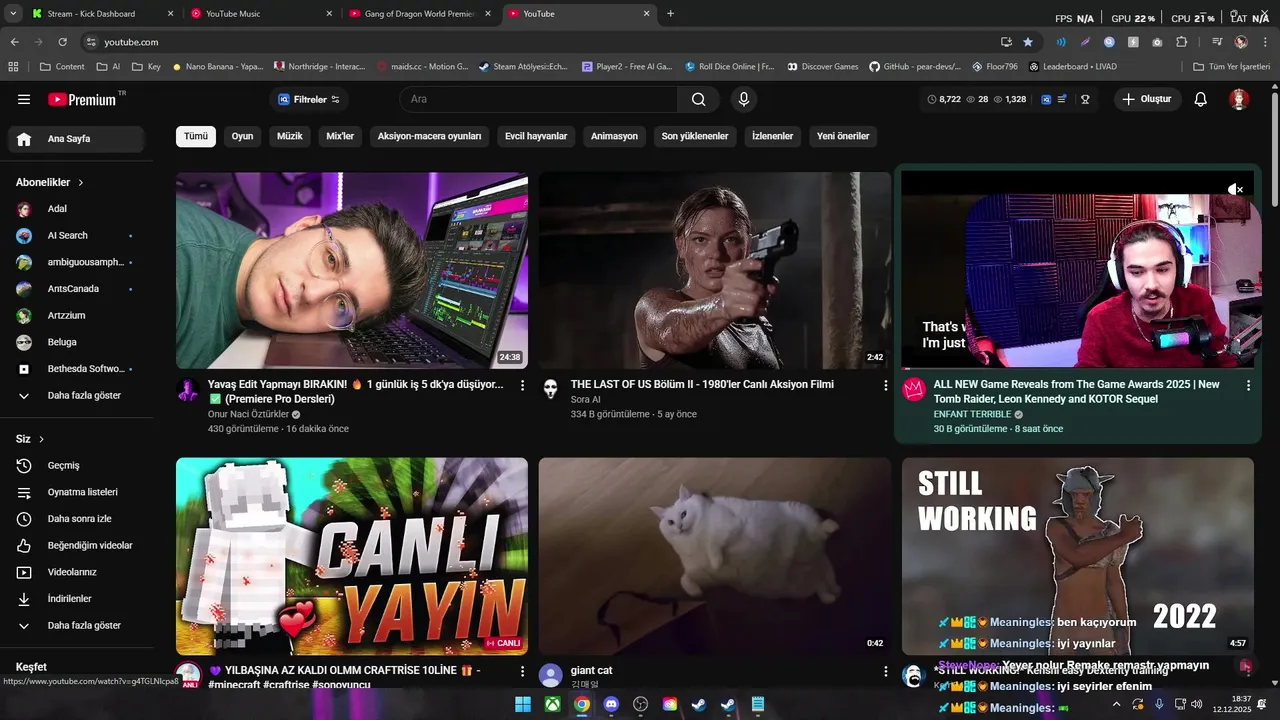Open Chrome media controls icon
1280x720 pixels.
coord(1217,42)
